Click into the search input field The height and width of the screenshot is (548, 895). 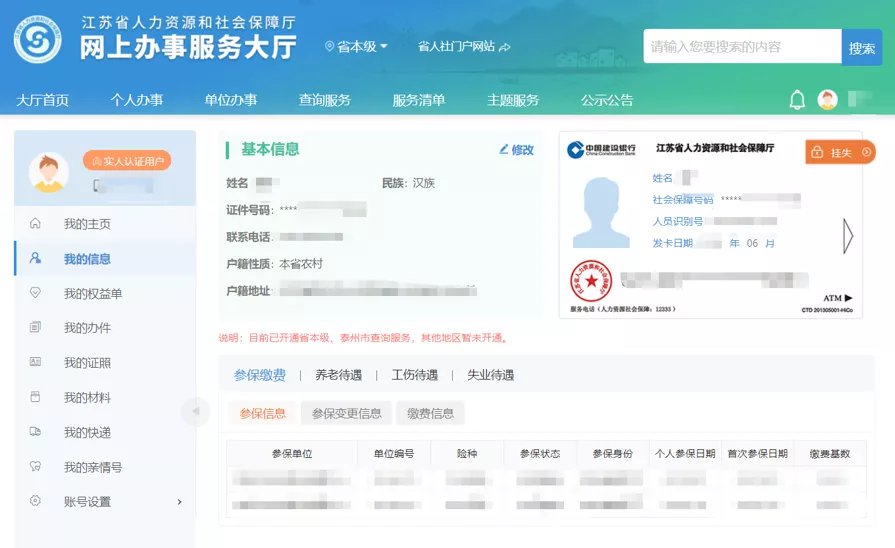[x=741, y=47]
